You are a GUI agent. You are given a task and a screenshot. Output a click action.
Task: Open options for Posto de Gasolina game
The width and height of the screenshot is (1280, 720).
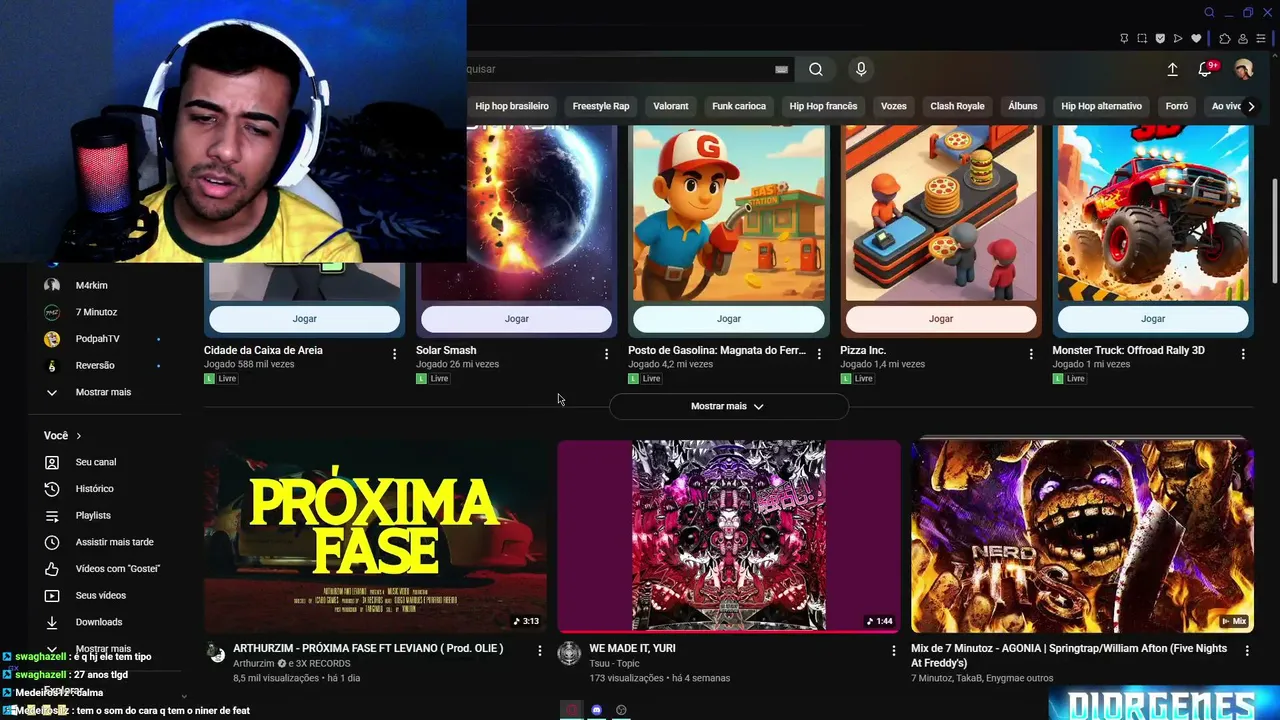(x=819, y=354)
